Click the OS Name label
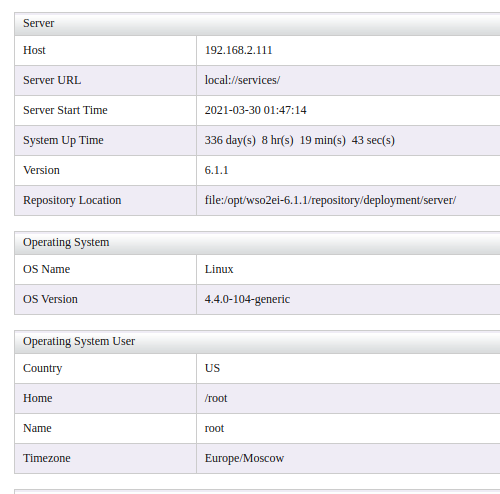This screenshot has width=500, height=494. pyautogui.click(x=46, y=269)
